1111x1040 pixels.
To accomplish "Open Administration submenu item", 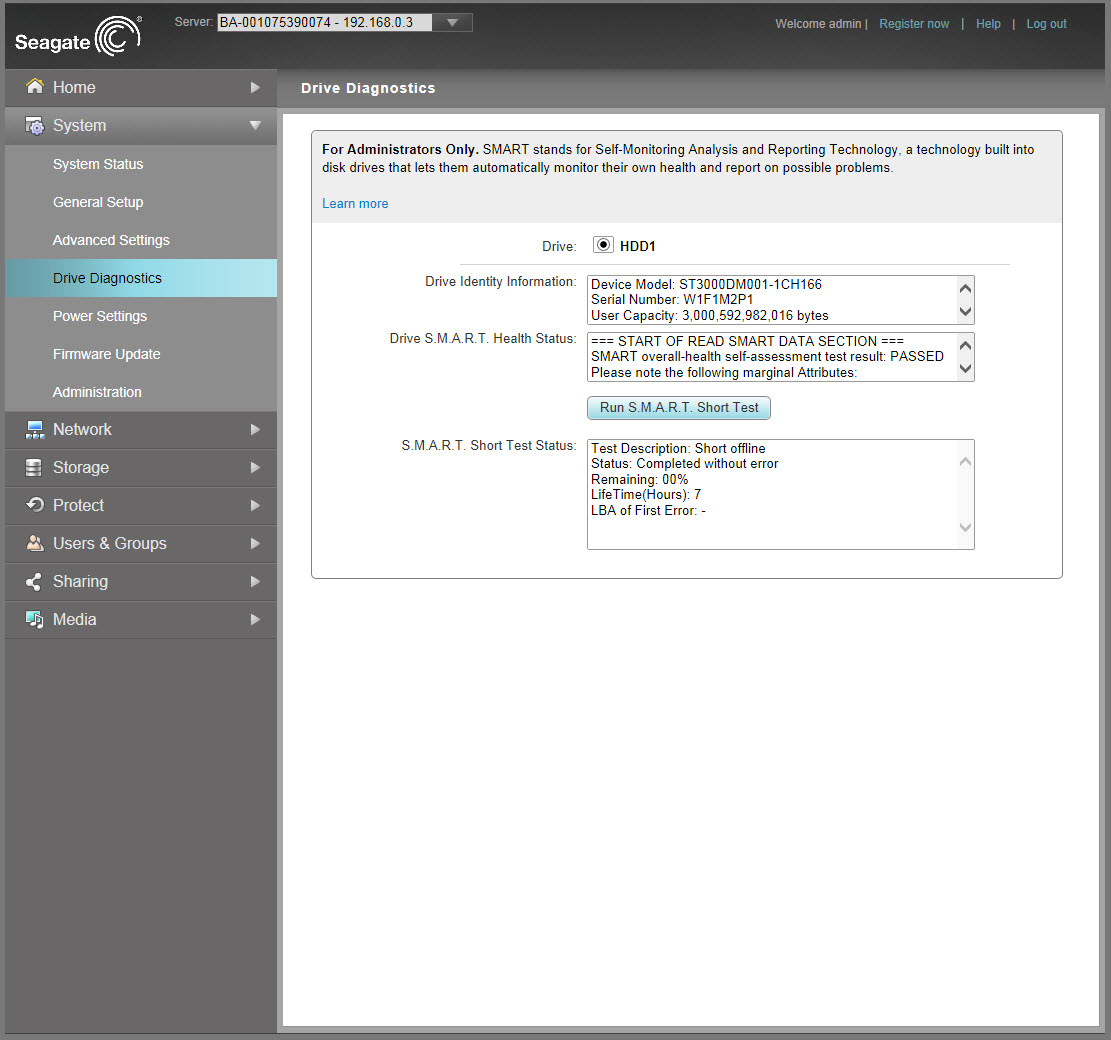I will click(141, 392).
